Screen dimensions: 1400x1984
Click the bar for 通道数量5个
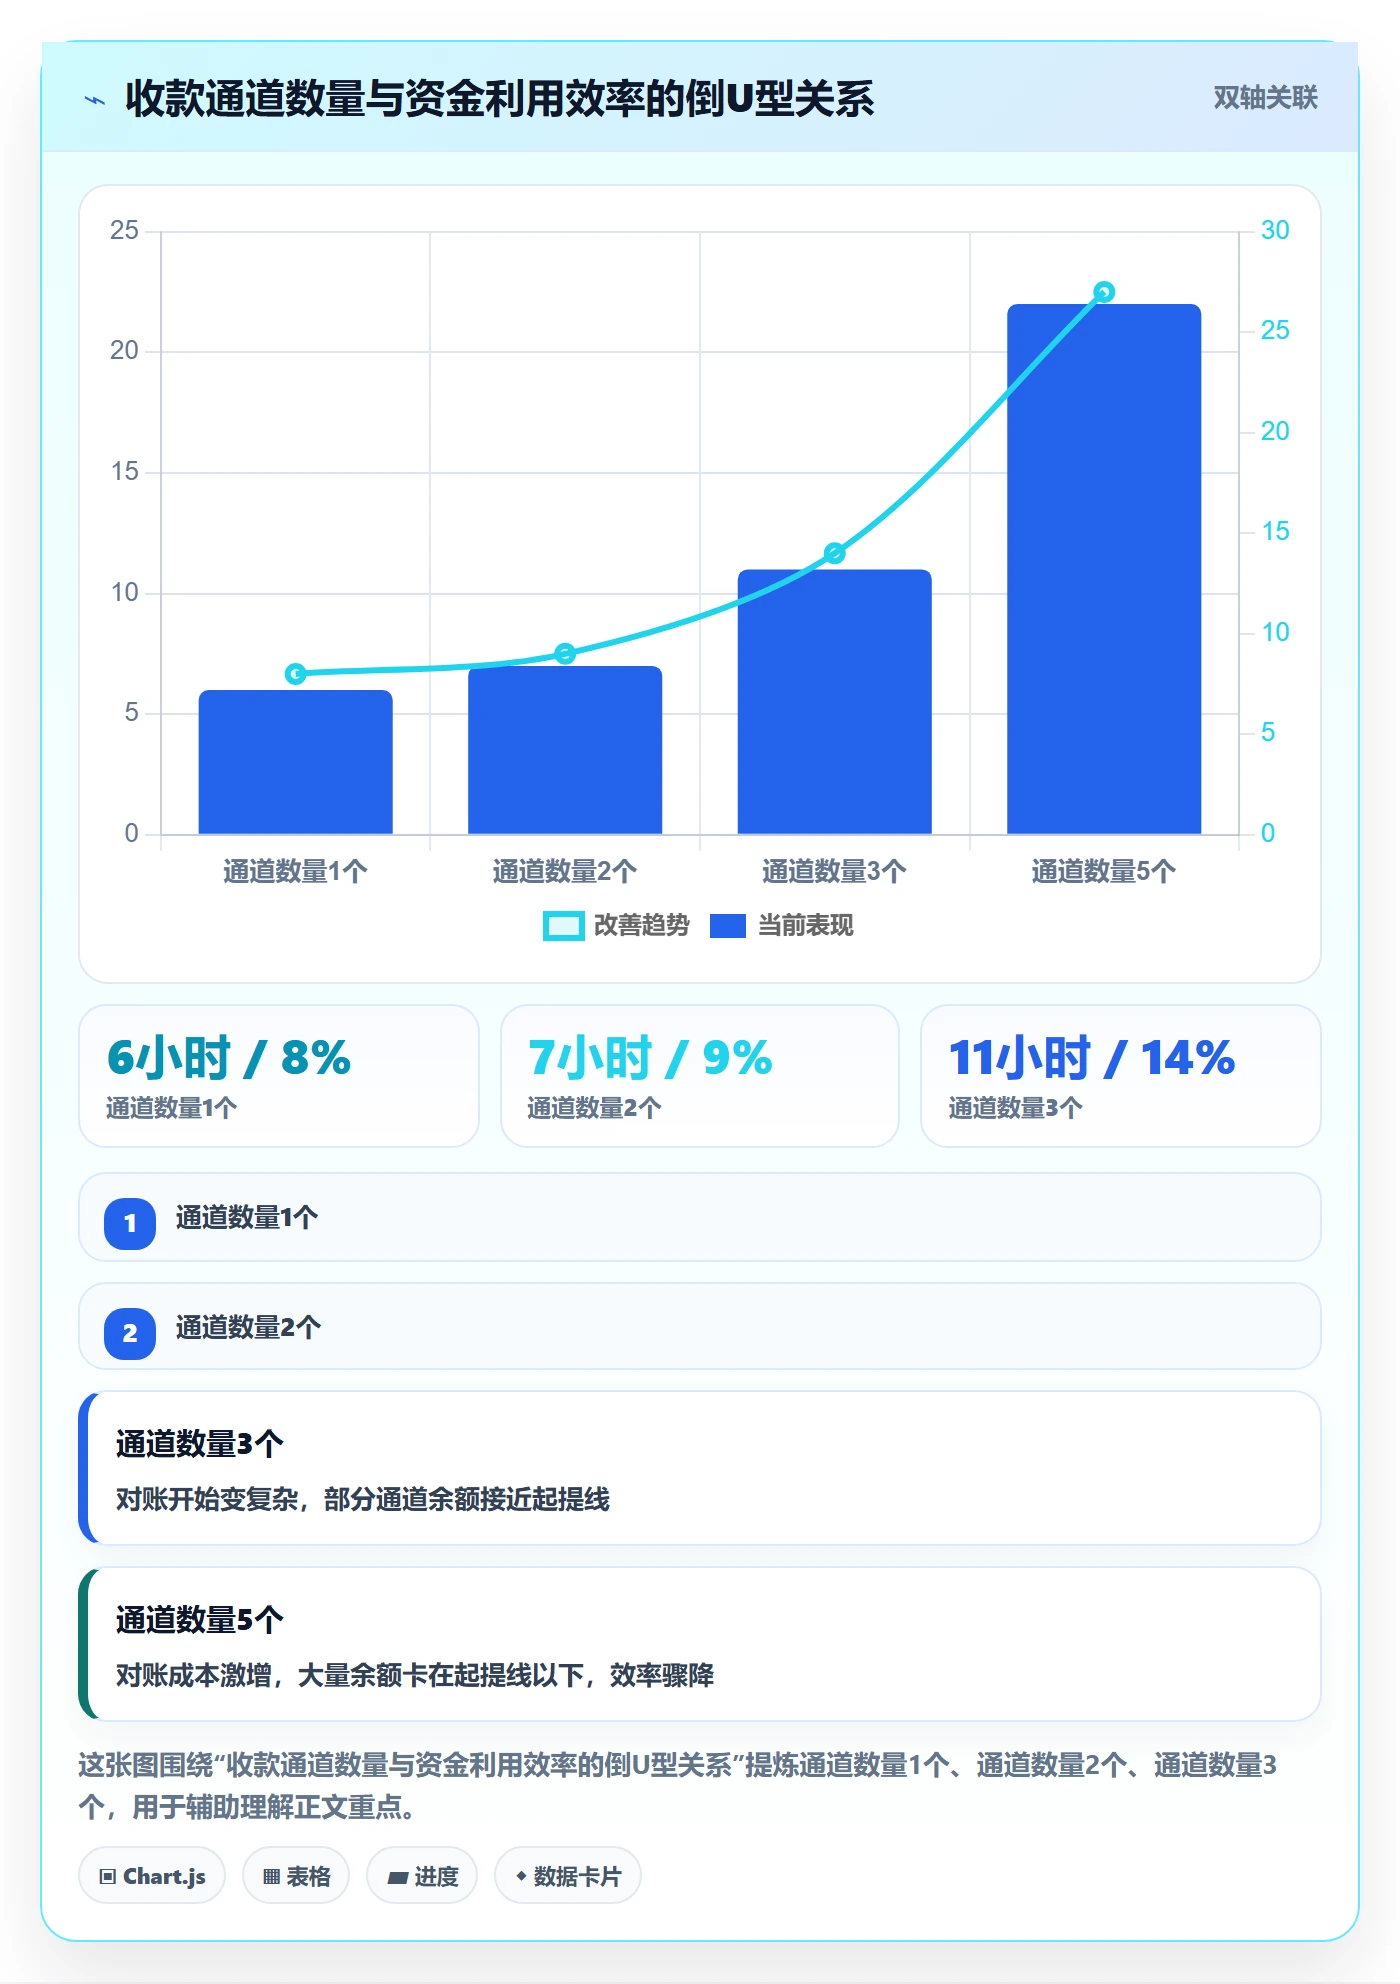(1104, 569)
